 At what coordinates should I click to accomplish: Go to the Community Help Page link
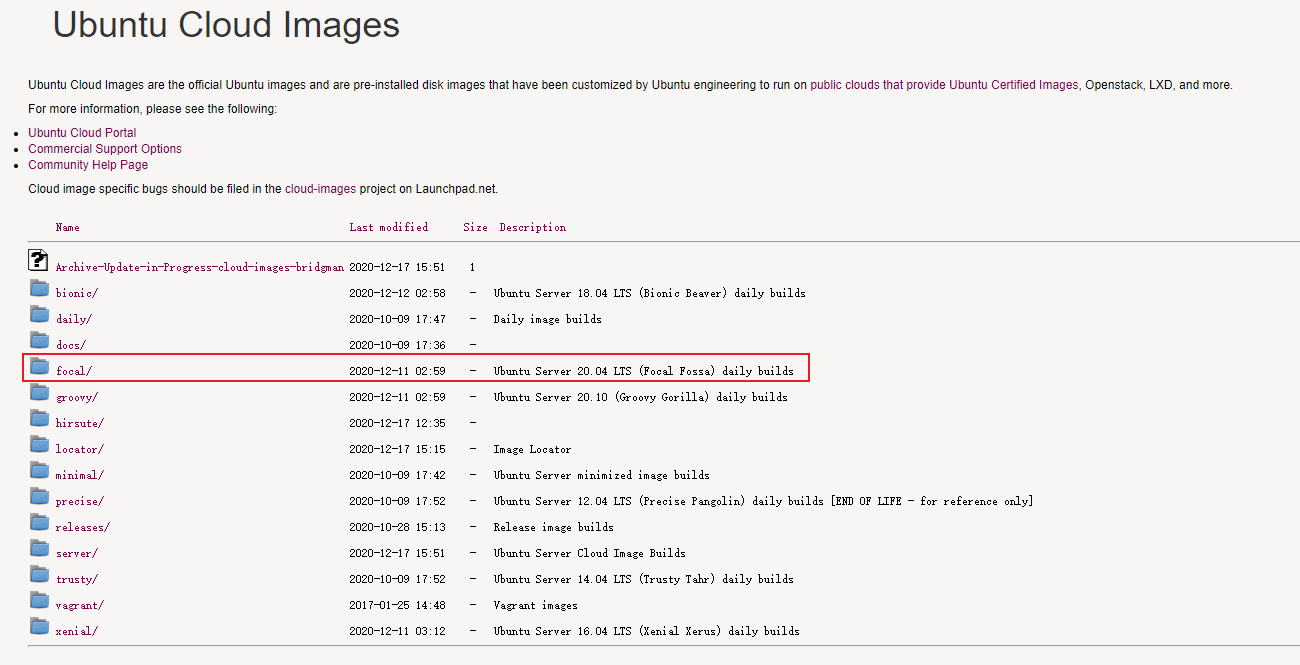point(88,165)
